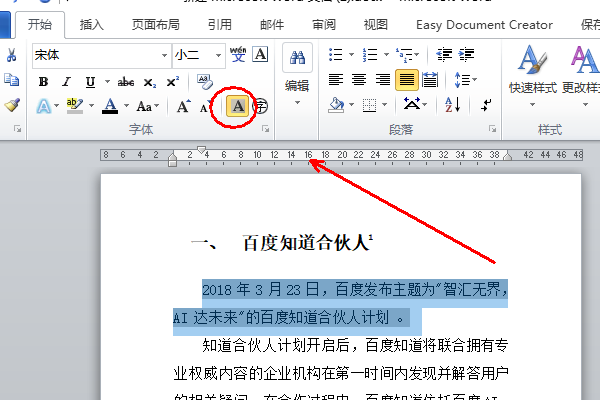Open the font name combo box
Viewport: 600px width, 400px height.
102,56
